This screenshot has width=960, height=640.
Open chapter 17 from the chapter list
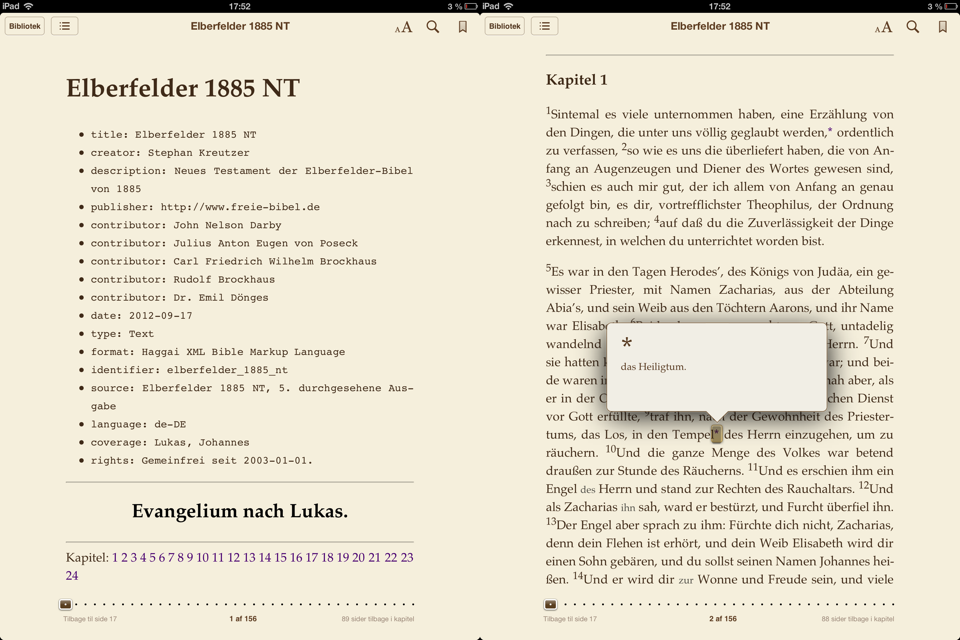[x=311, y=558]
